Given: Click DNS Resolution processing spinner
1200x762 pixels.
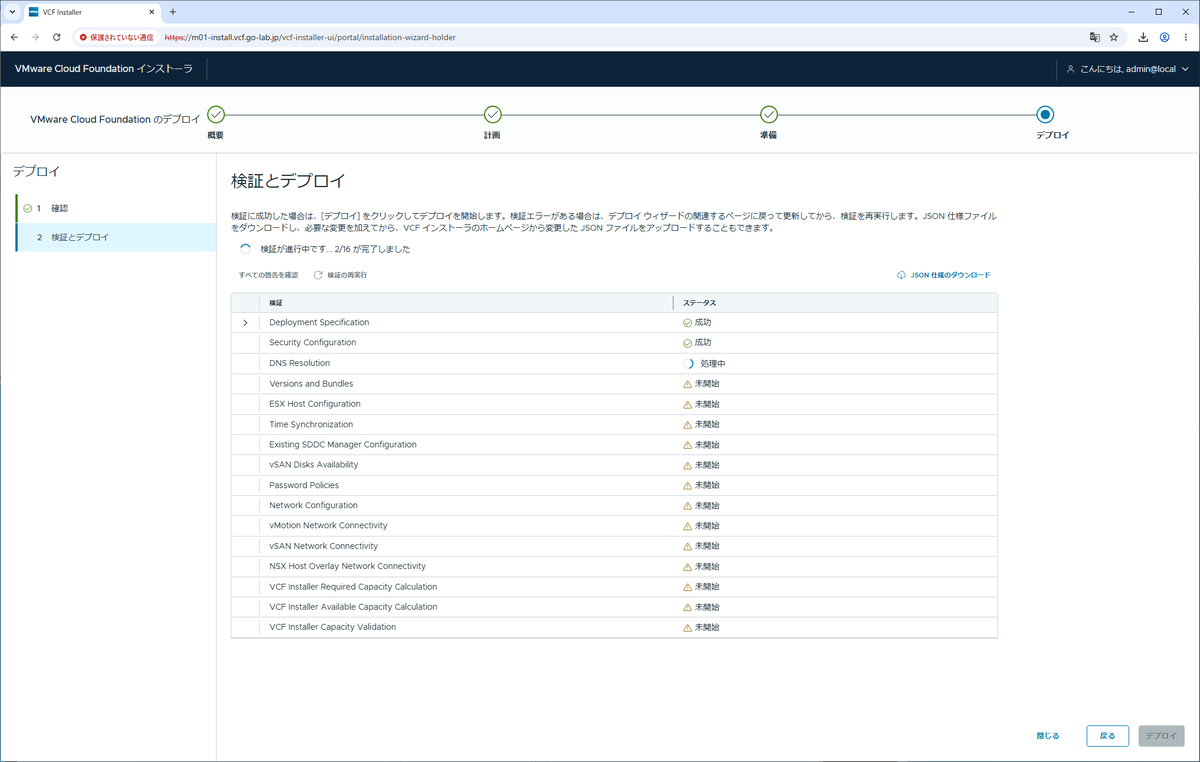Looking at the screenshot, I should (688, 364).
